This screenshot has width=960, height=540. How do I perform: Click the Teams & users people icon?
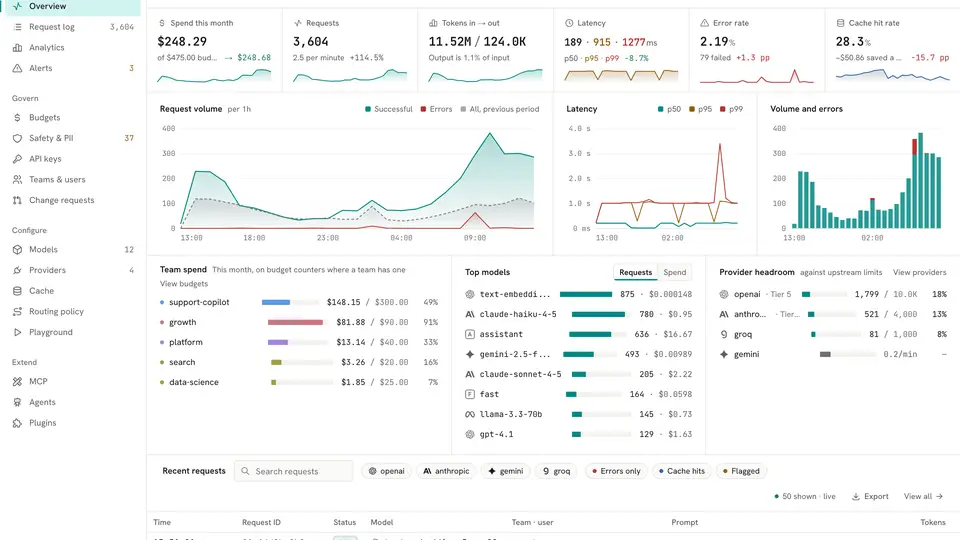(x=17, y=179)
